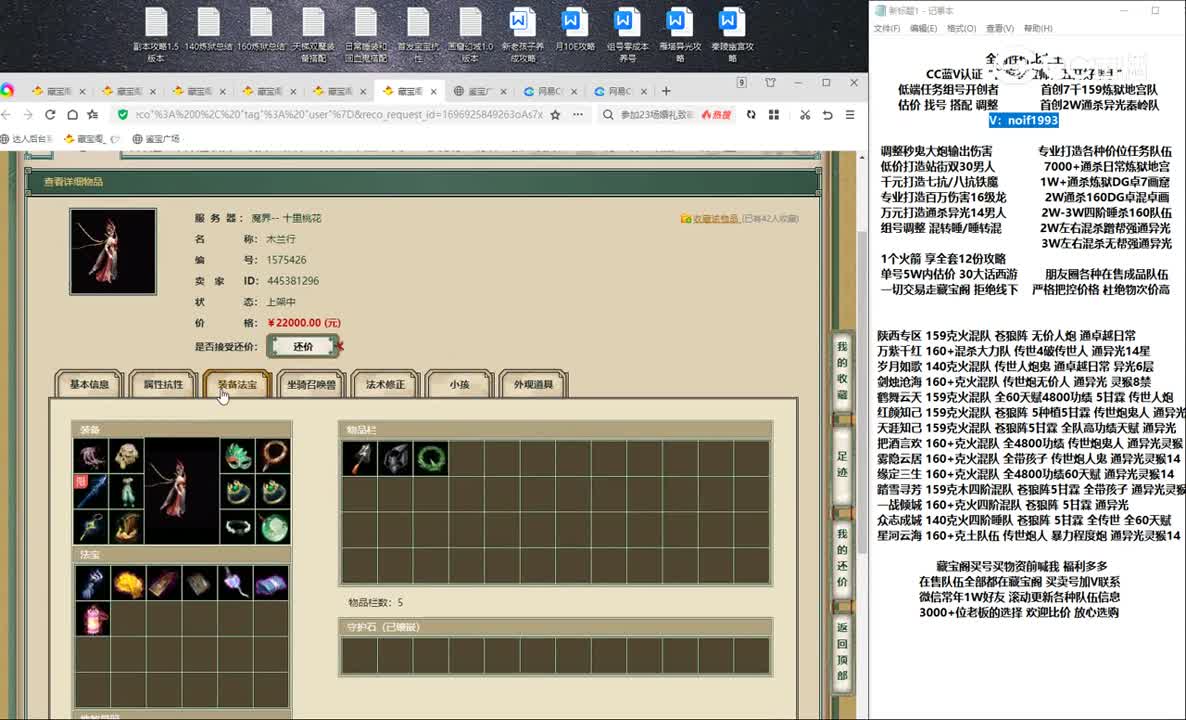
Task: Select the dark armor item in 物品栏
Action: tap(396, 458)
